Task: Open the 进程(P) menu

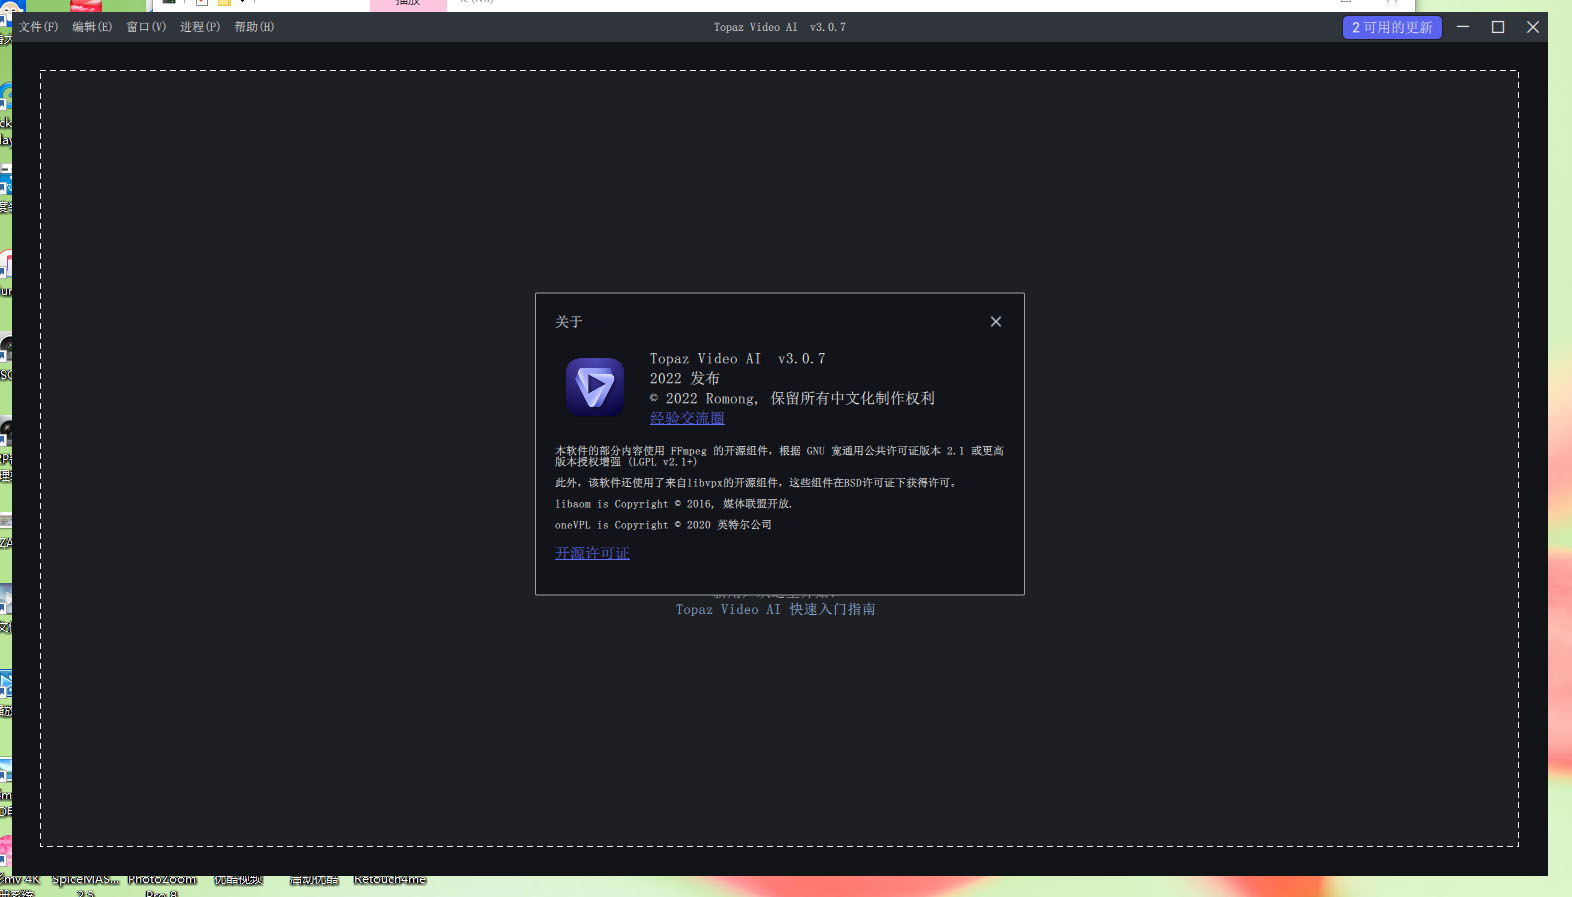Action: (x=200, y=27)
